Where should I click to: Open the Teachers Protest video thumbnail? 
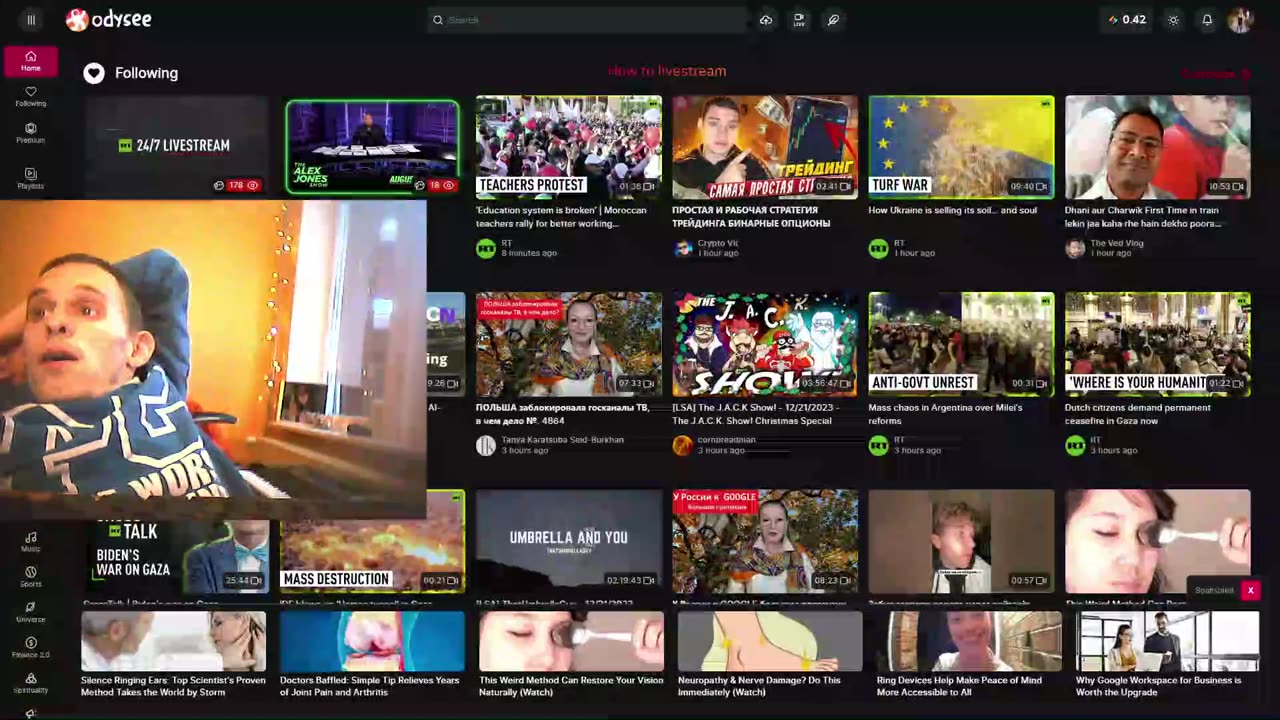point(569,147)
